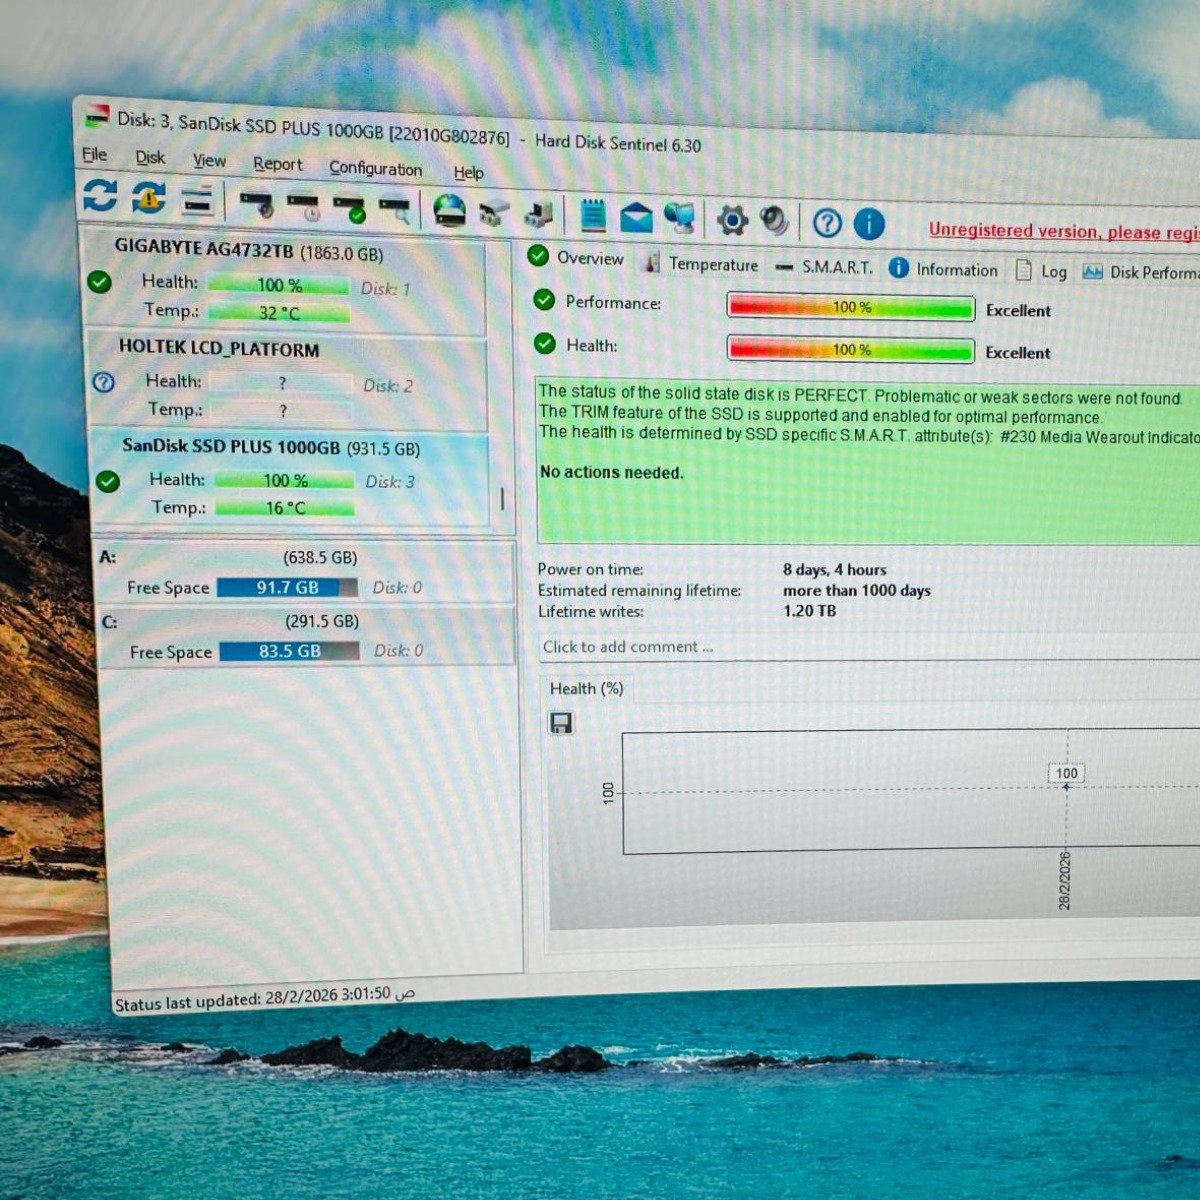The height and width of the screenshot is (1200, 1200).
Task: Open the Configuration menu
Action: click(x=375, y=168)
